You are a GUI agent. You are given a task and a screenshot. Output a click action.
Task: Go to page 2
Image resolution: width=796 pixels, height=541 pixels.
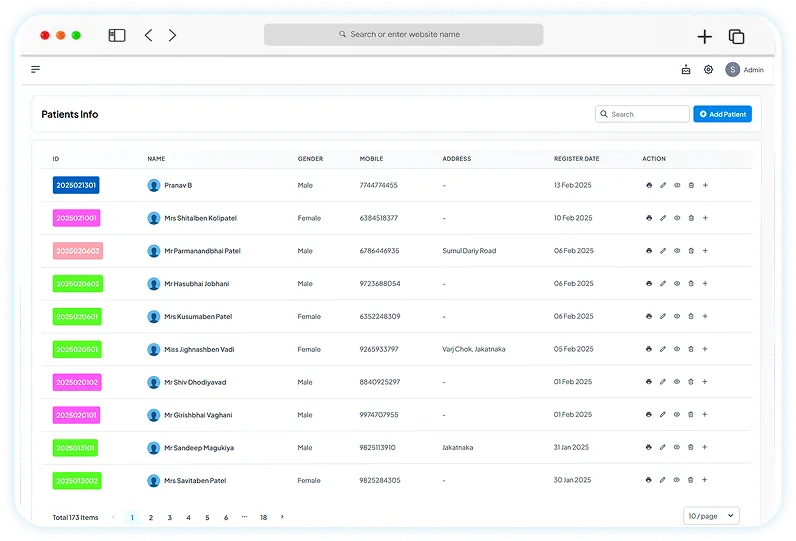pyautogui.click(x=151, y=518)
